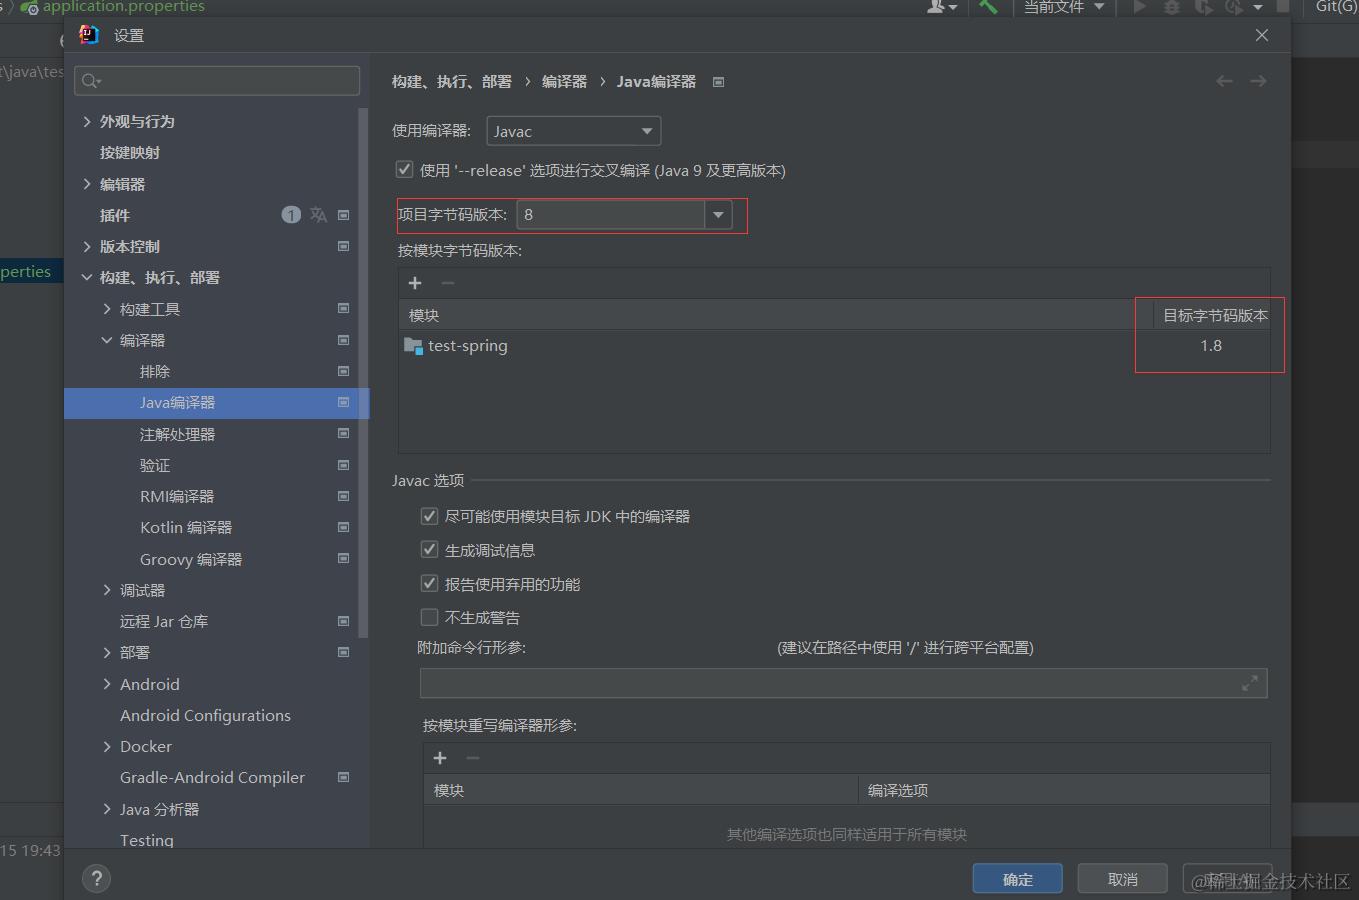The width and height of the screenshot is (1359, 900).
Task: Open the help question mark button
Action: click(97, 878)
